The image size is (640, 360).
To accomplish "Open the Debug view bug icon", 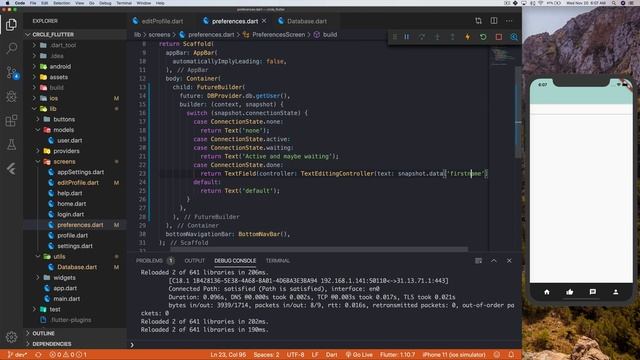I will (11, 96).
